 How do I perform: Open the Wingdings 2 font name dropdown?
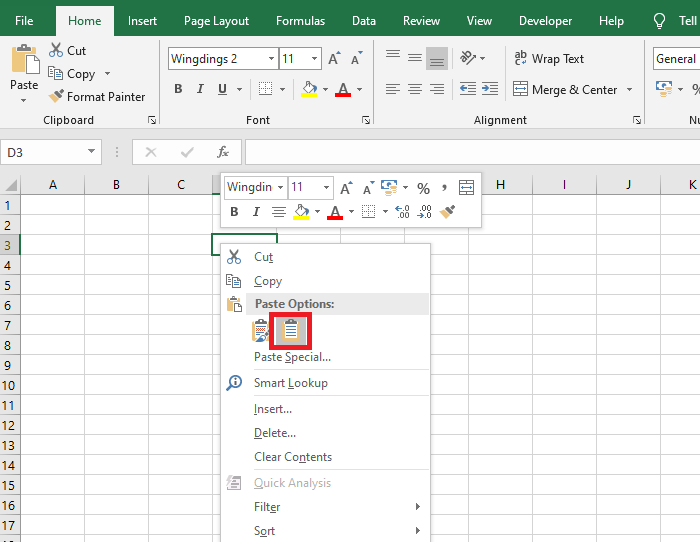pos(270,59)
